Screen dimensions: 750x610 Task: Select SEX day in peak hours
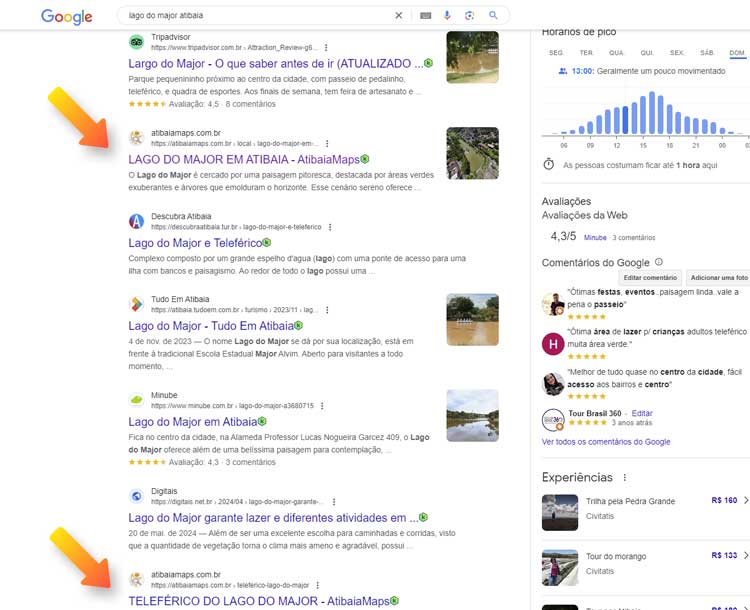pyautogui.click(x=677, y=53)
